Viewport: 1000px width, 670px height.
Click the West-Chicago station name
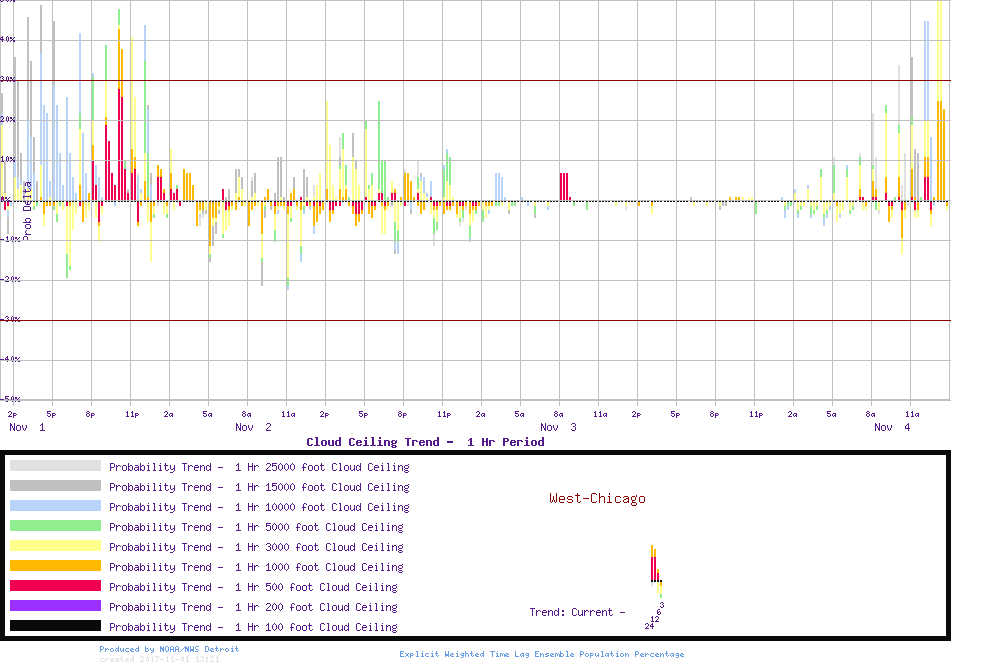pos(597,498)
